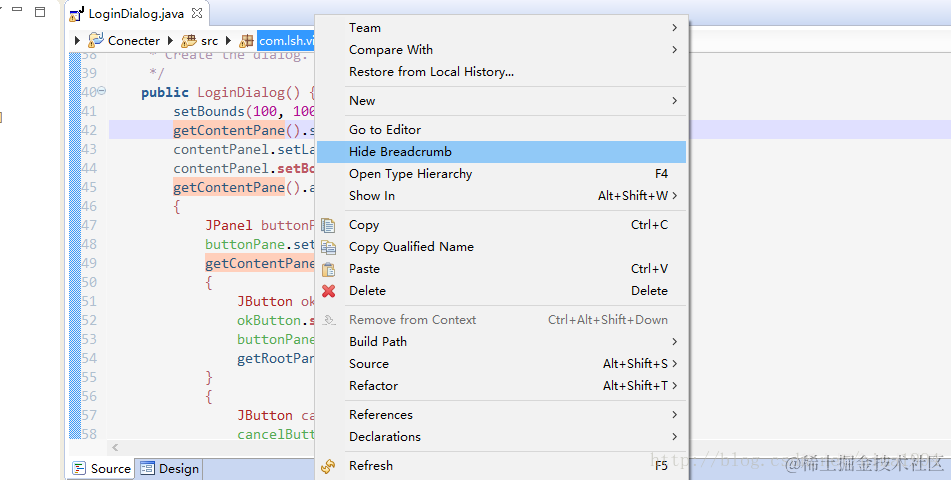
Task: Click the maximize view icon at top left
Action: coord(40,12)
